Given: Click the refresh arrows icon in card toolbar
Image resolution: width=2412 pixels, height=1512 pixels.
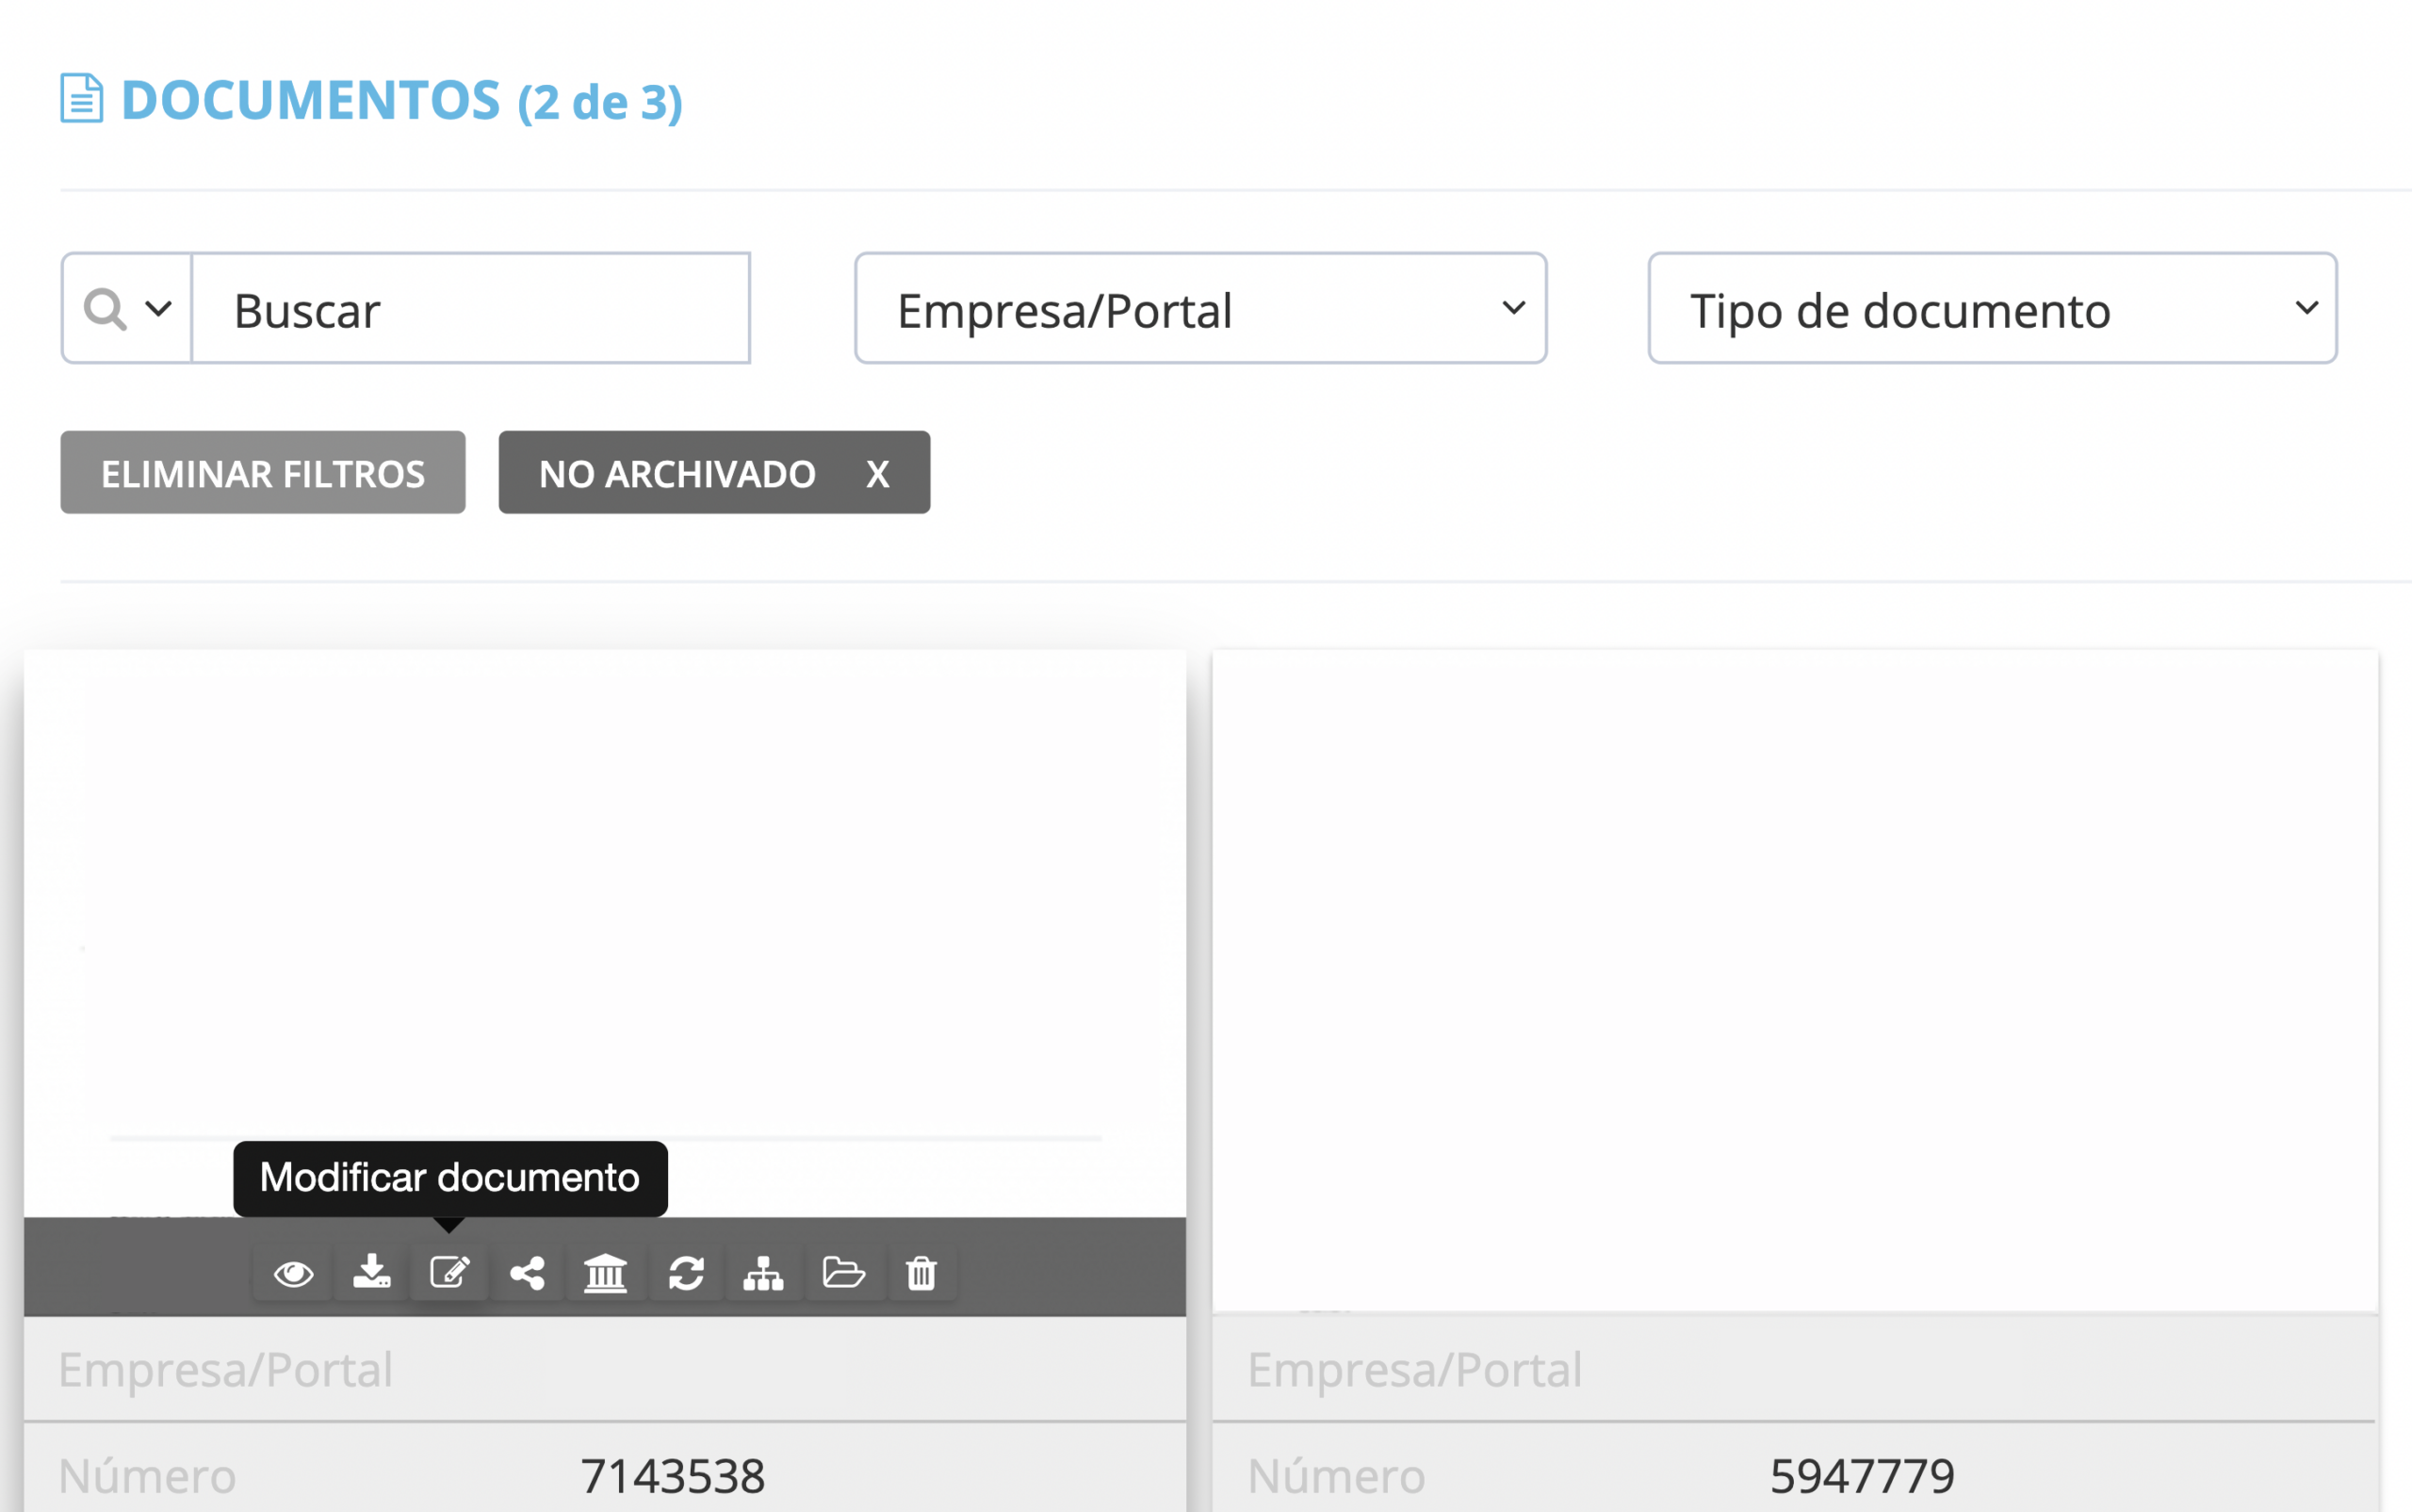Looking at the screenshot, I should pyautogui.click(x=686, y=1273).
